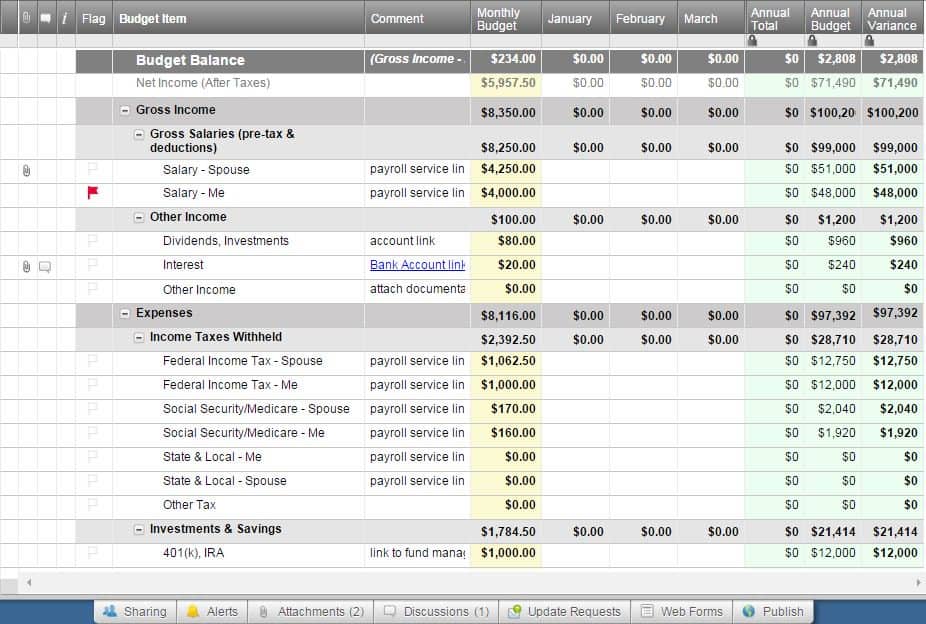Click the row info column header icon
Screen dimensions: 926x624
(65, 18)
